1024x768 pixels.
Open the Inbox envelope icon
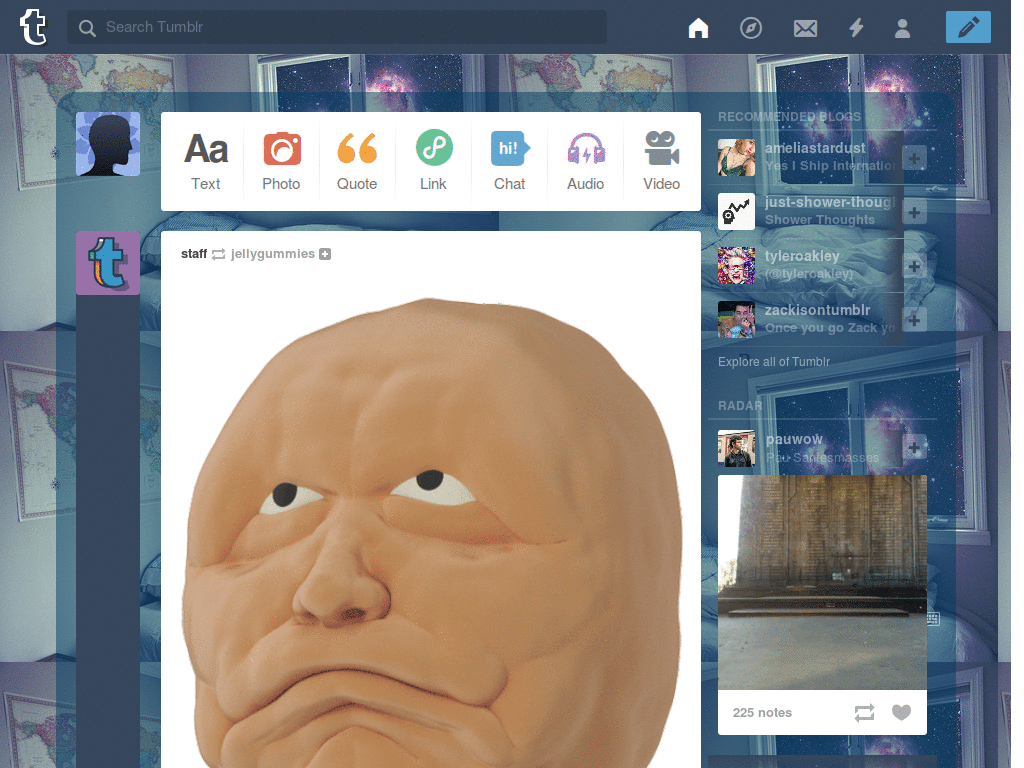click(805, 28)
